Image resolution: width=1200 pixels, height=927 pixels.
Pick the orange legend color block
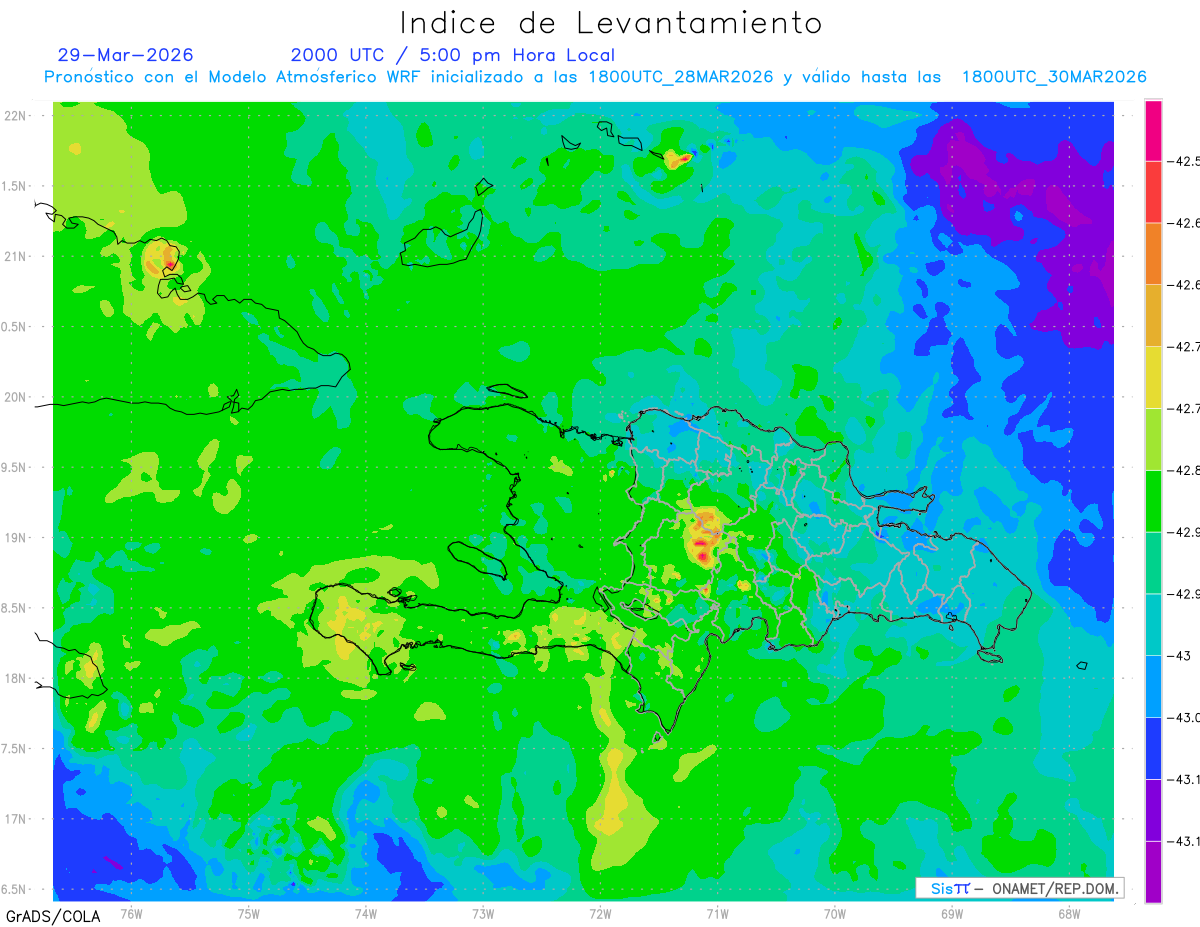[x=1153, y=253]
